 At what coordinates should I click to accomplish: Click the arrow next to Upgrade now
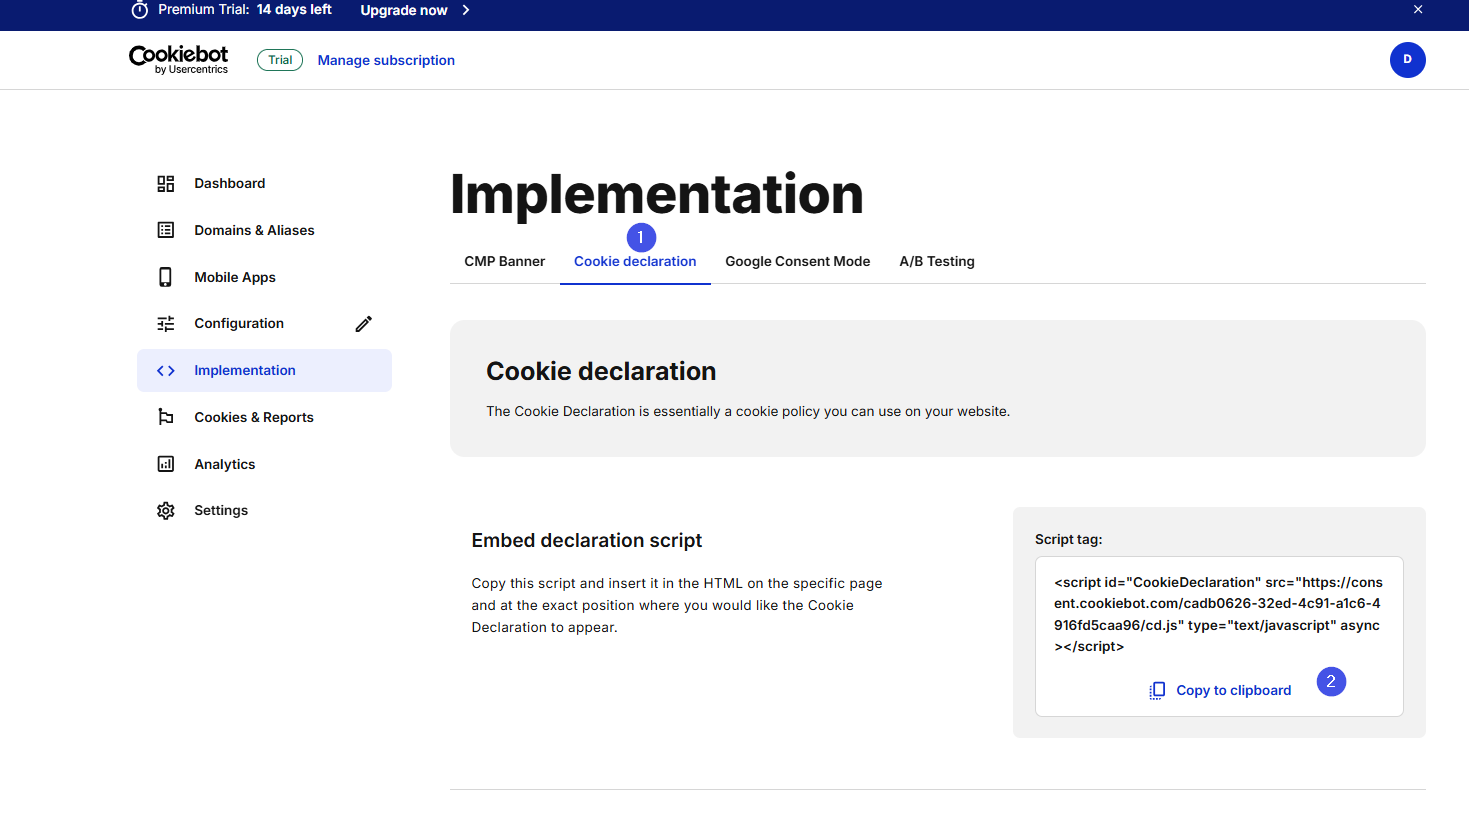[466, 10]
